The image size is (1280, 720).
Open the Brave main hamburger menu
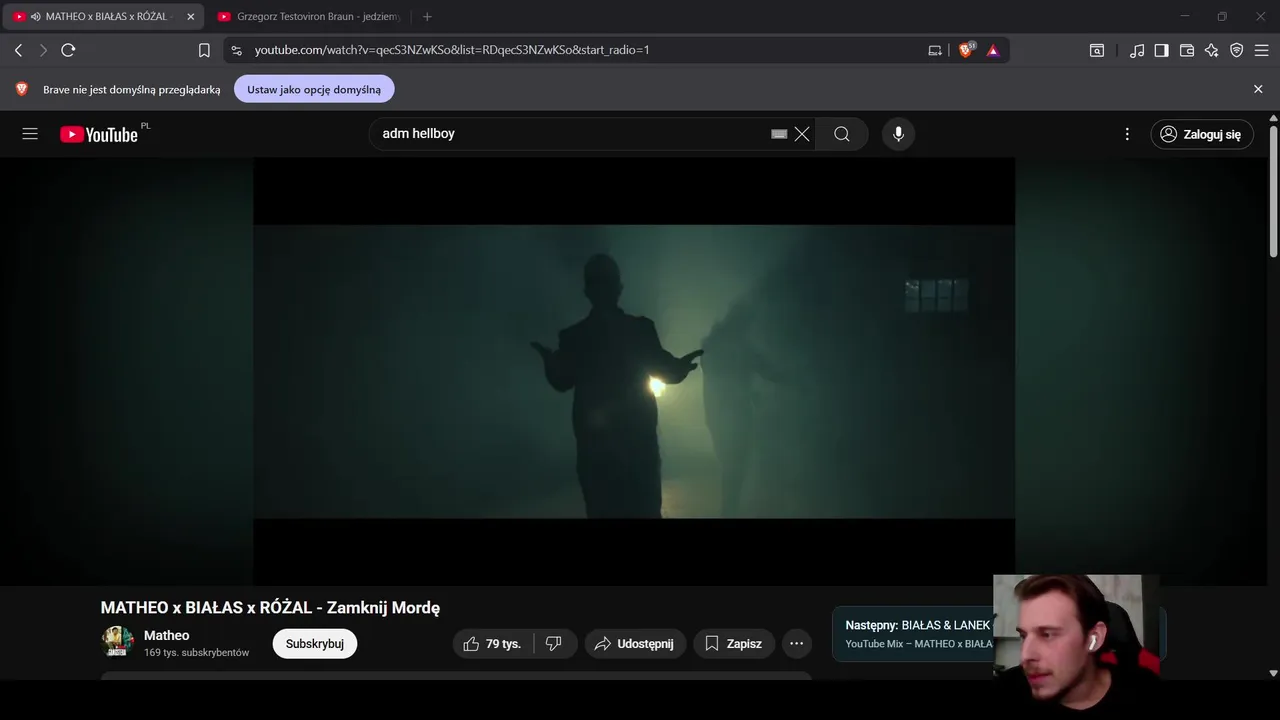[1262, 50]
